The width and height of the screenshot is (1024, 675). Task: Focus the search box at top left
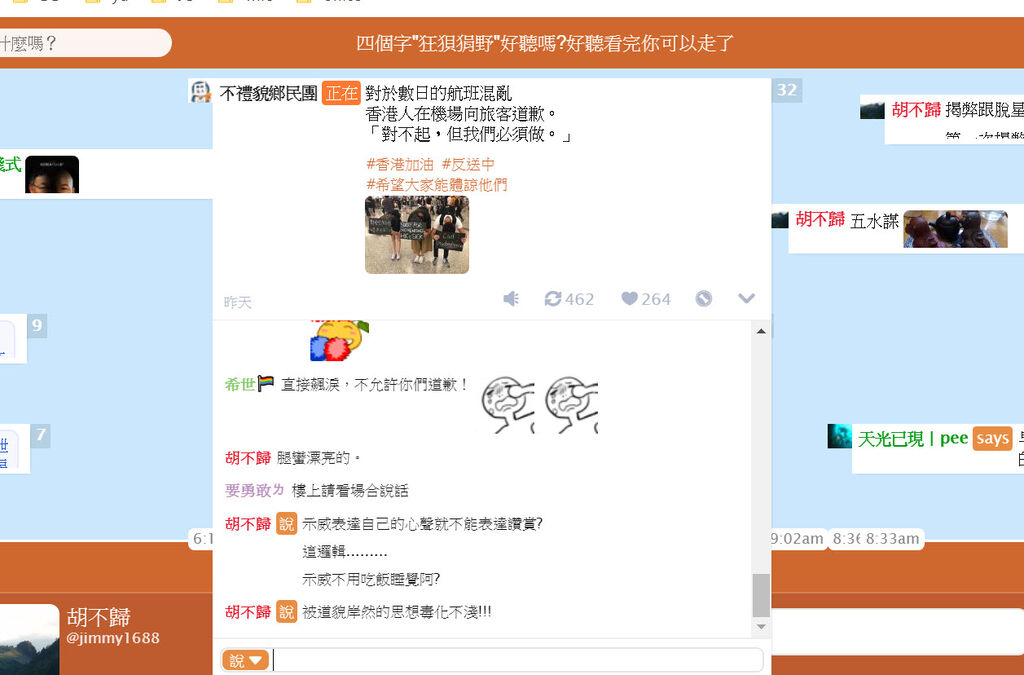click(85, 43)
